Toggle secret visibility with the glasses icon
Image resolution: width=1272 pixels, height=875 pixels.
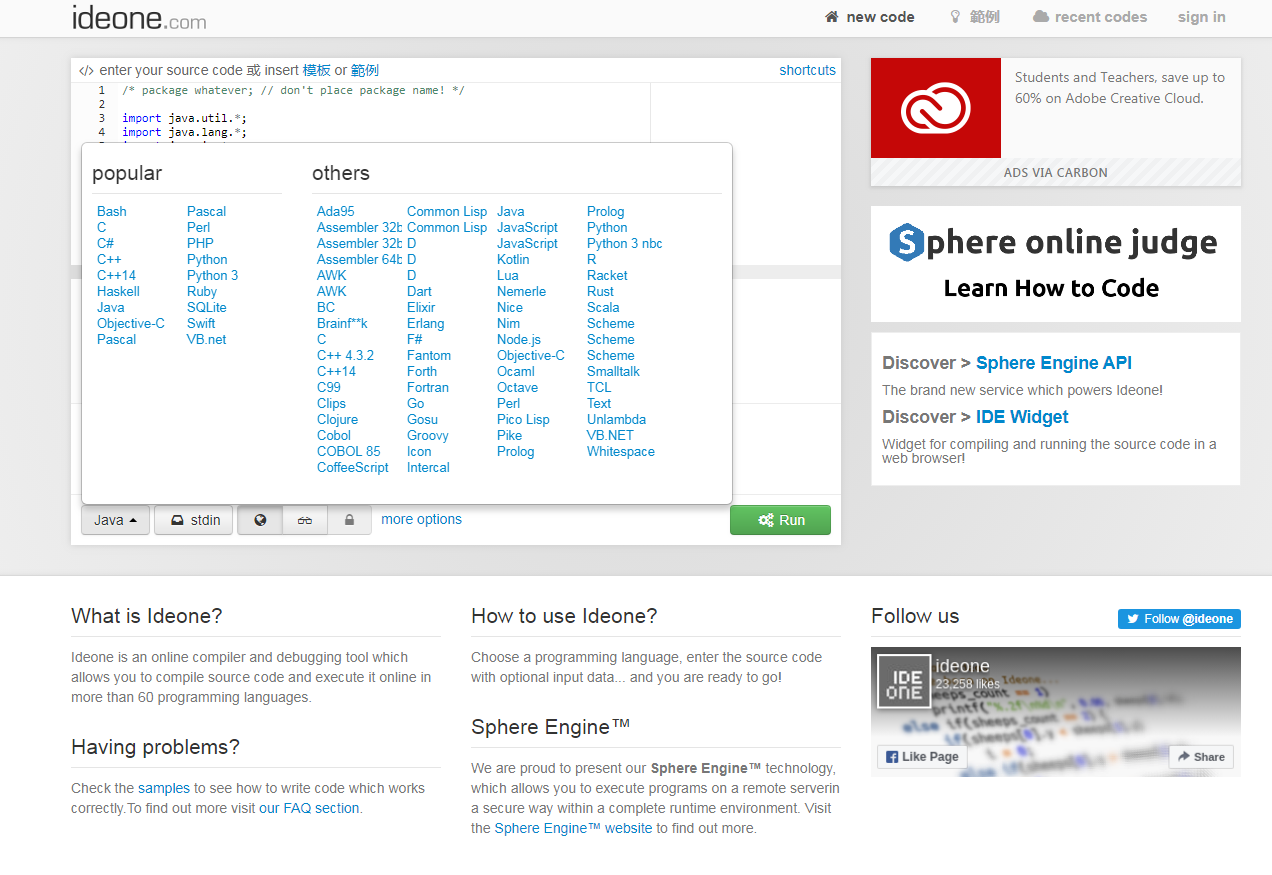click(x=305, y=519)
